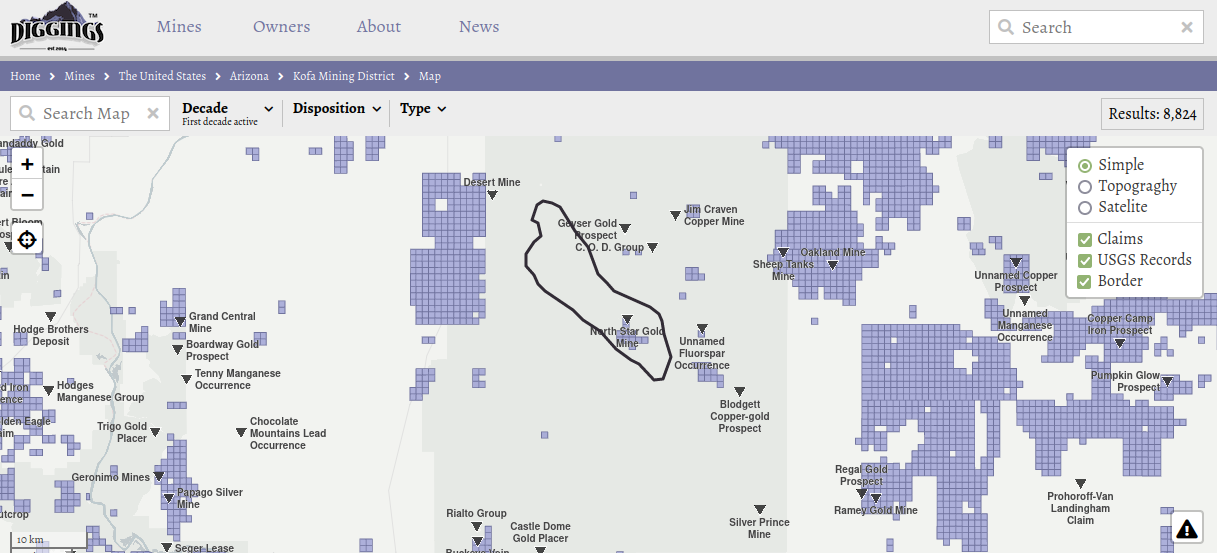Click the Hodges Manganese Group label
Viewport: 1217px width, 553px height.
[x=100, y=391]
